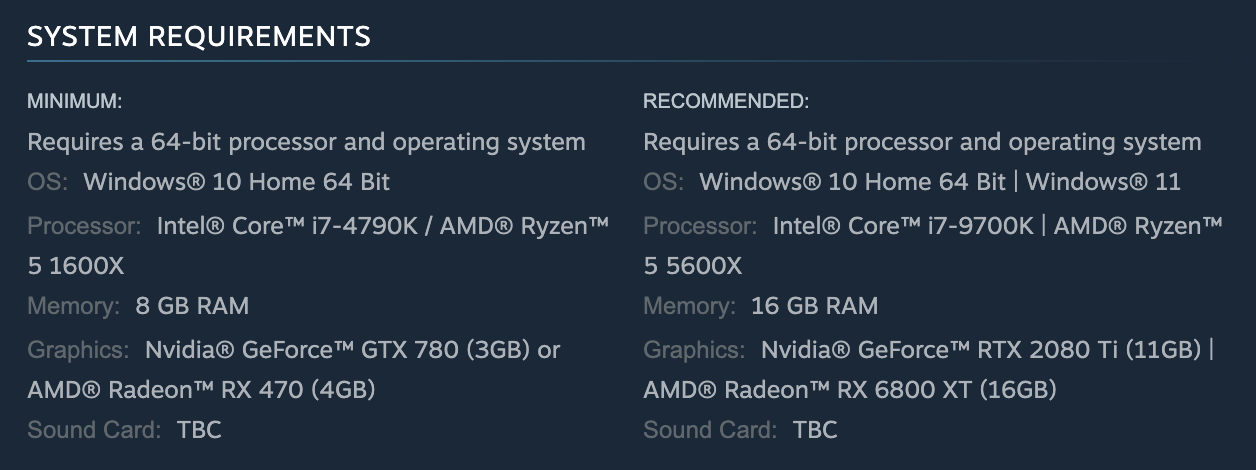This screenshot has width=1256, height=470.
Task: Click the SYSTEM REQUIREMENTS heading
Action: tap(198, 37)
